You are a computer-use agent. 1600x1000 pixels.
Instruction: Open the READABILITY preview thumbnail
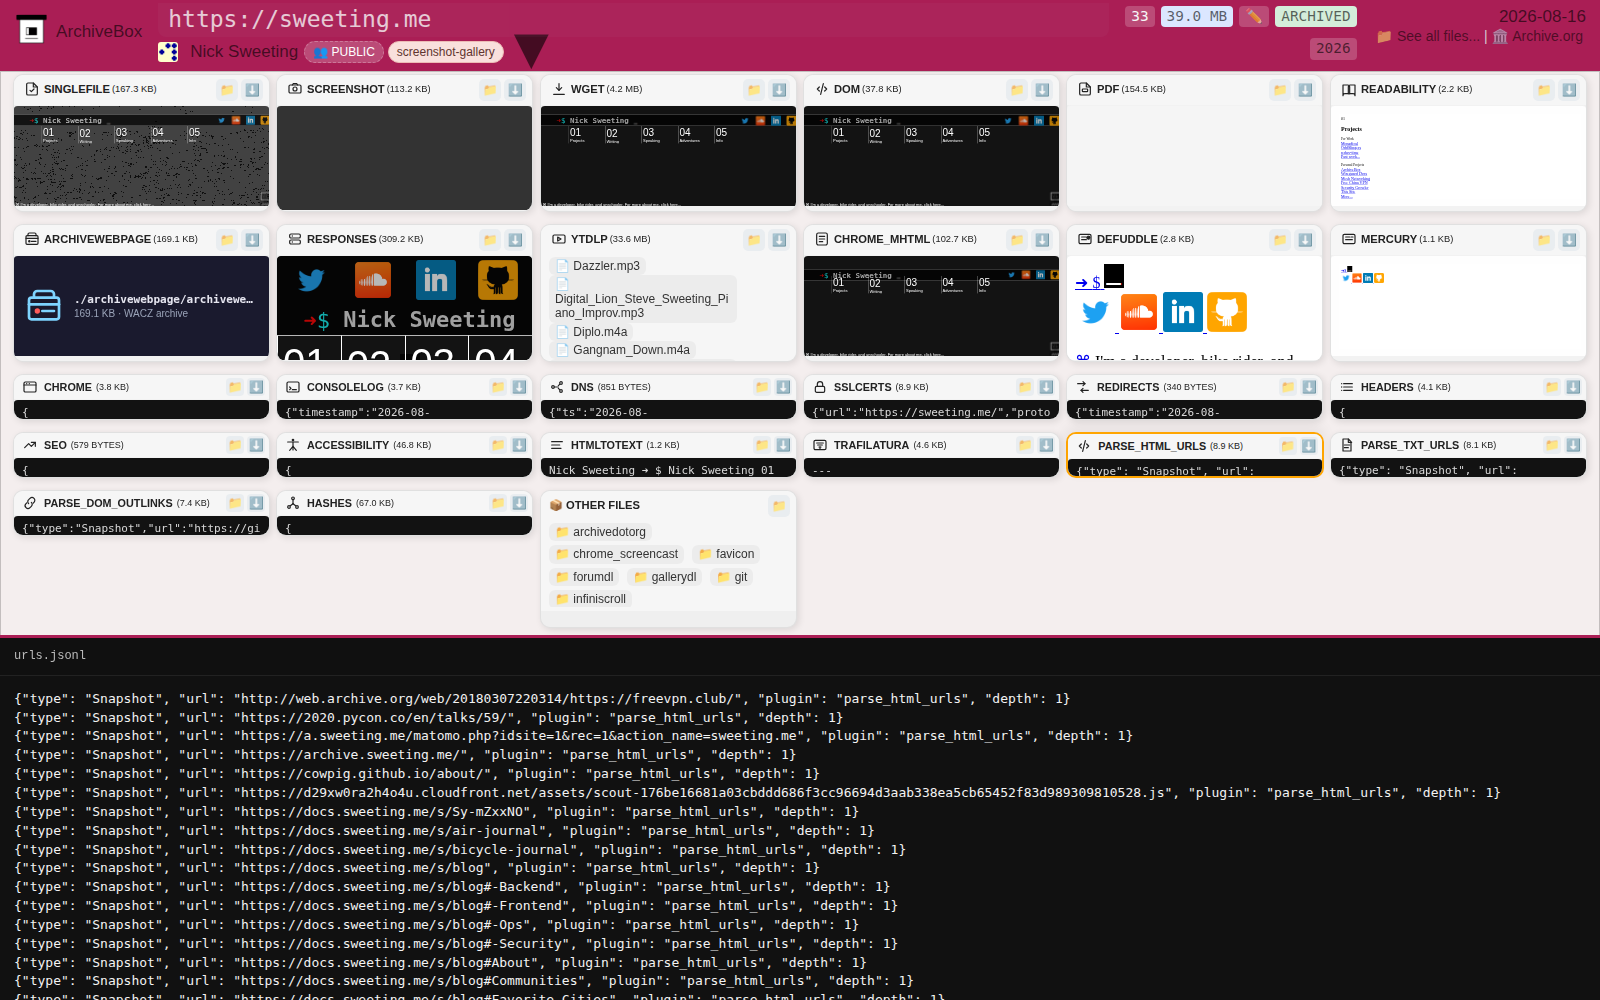click(1458, 158)
